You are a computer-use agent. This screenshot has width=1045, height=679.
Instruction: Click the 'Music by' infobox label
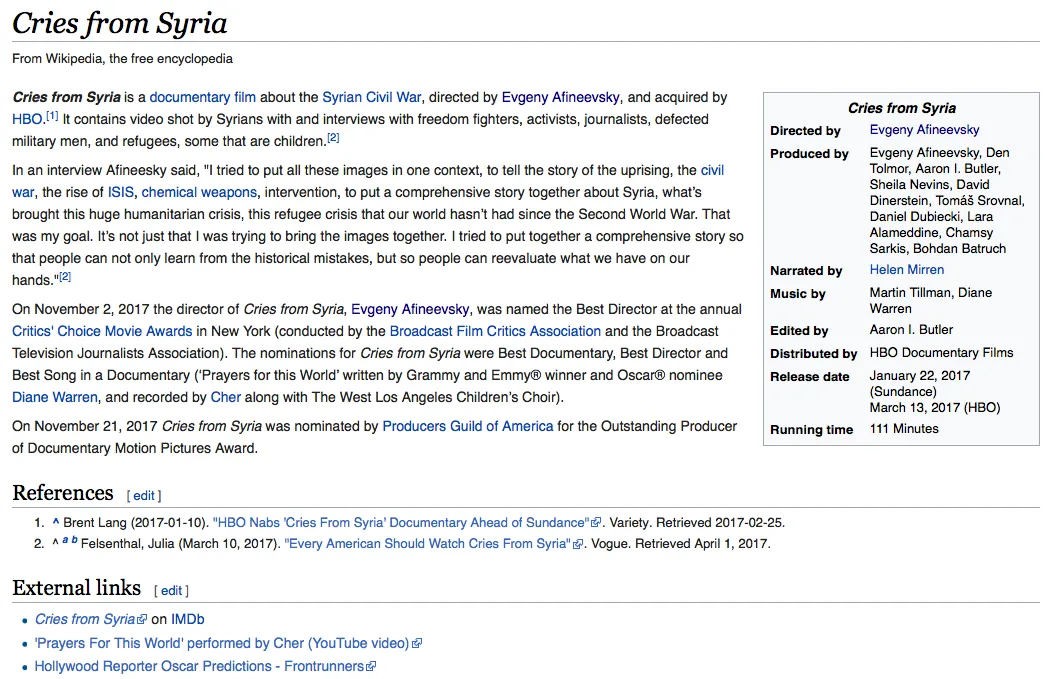click(798, 294)
